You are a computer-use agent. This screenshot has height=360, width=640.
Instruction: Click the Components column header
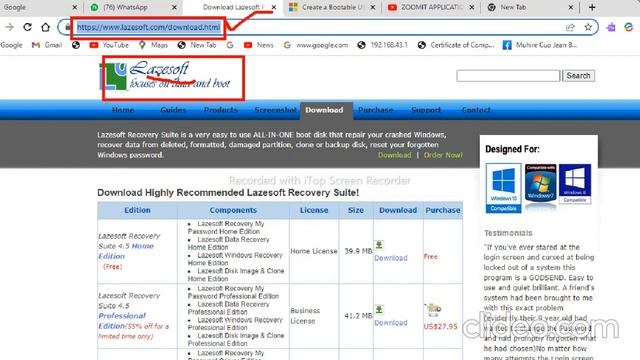pos(233,210)
